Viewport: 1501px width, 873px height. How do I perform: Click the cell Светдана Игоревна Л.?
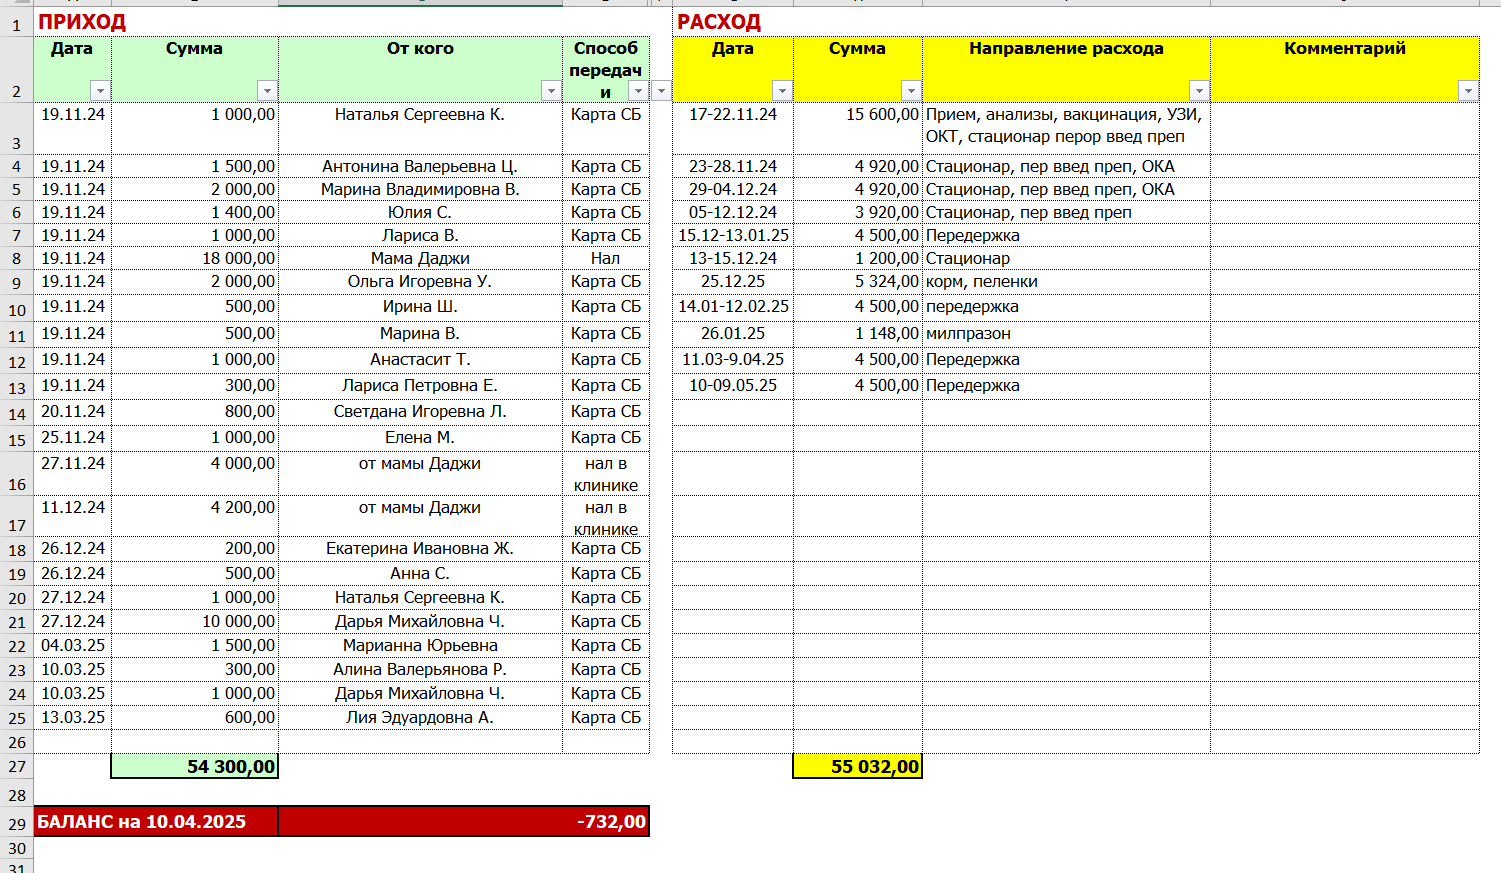pos(420,411)
